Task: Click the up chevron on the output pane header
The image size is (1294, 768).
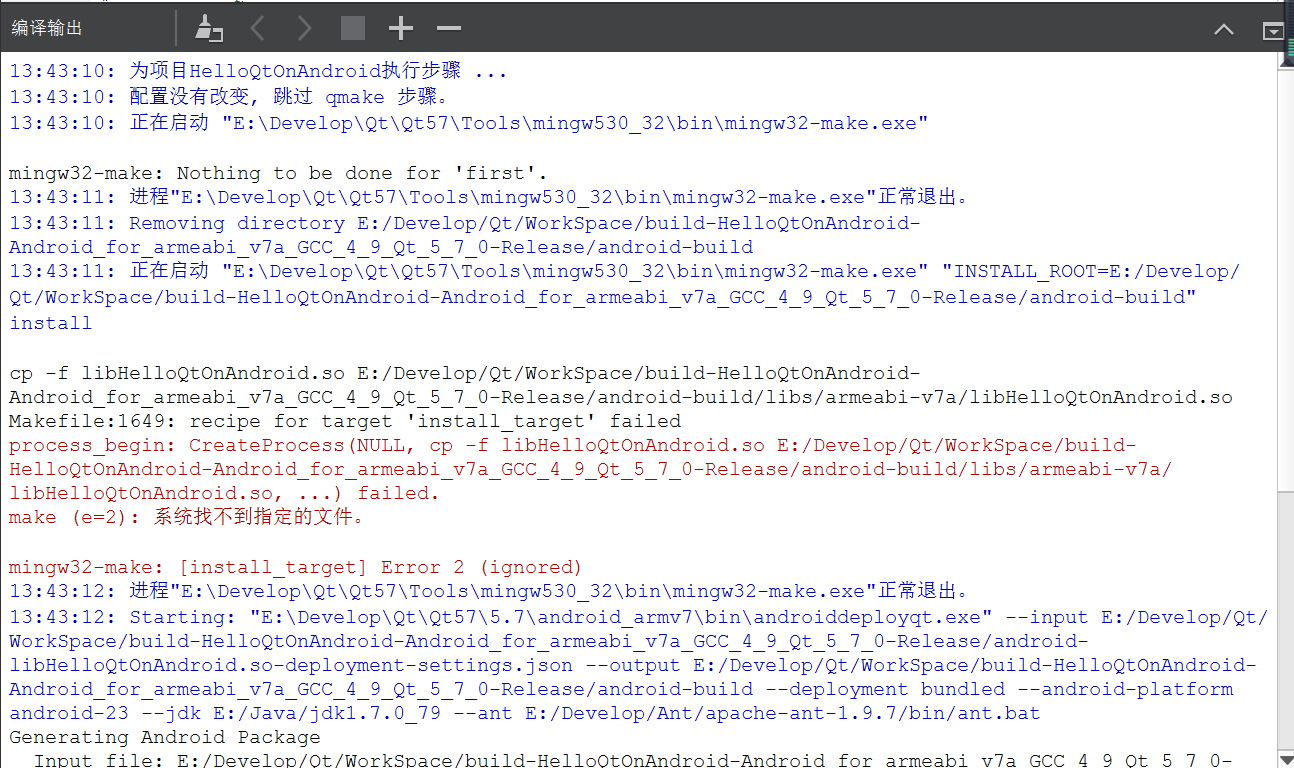Action: point(1224,29)
